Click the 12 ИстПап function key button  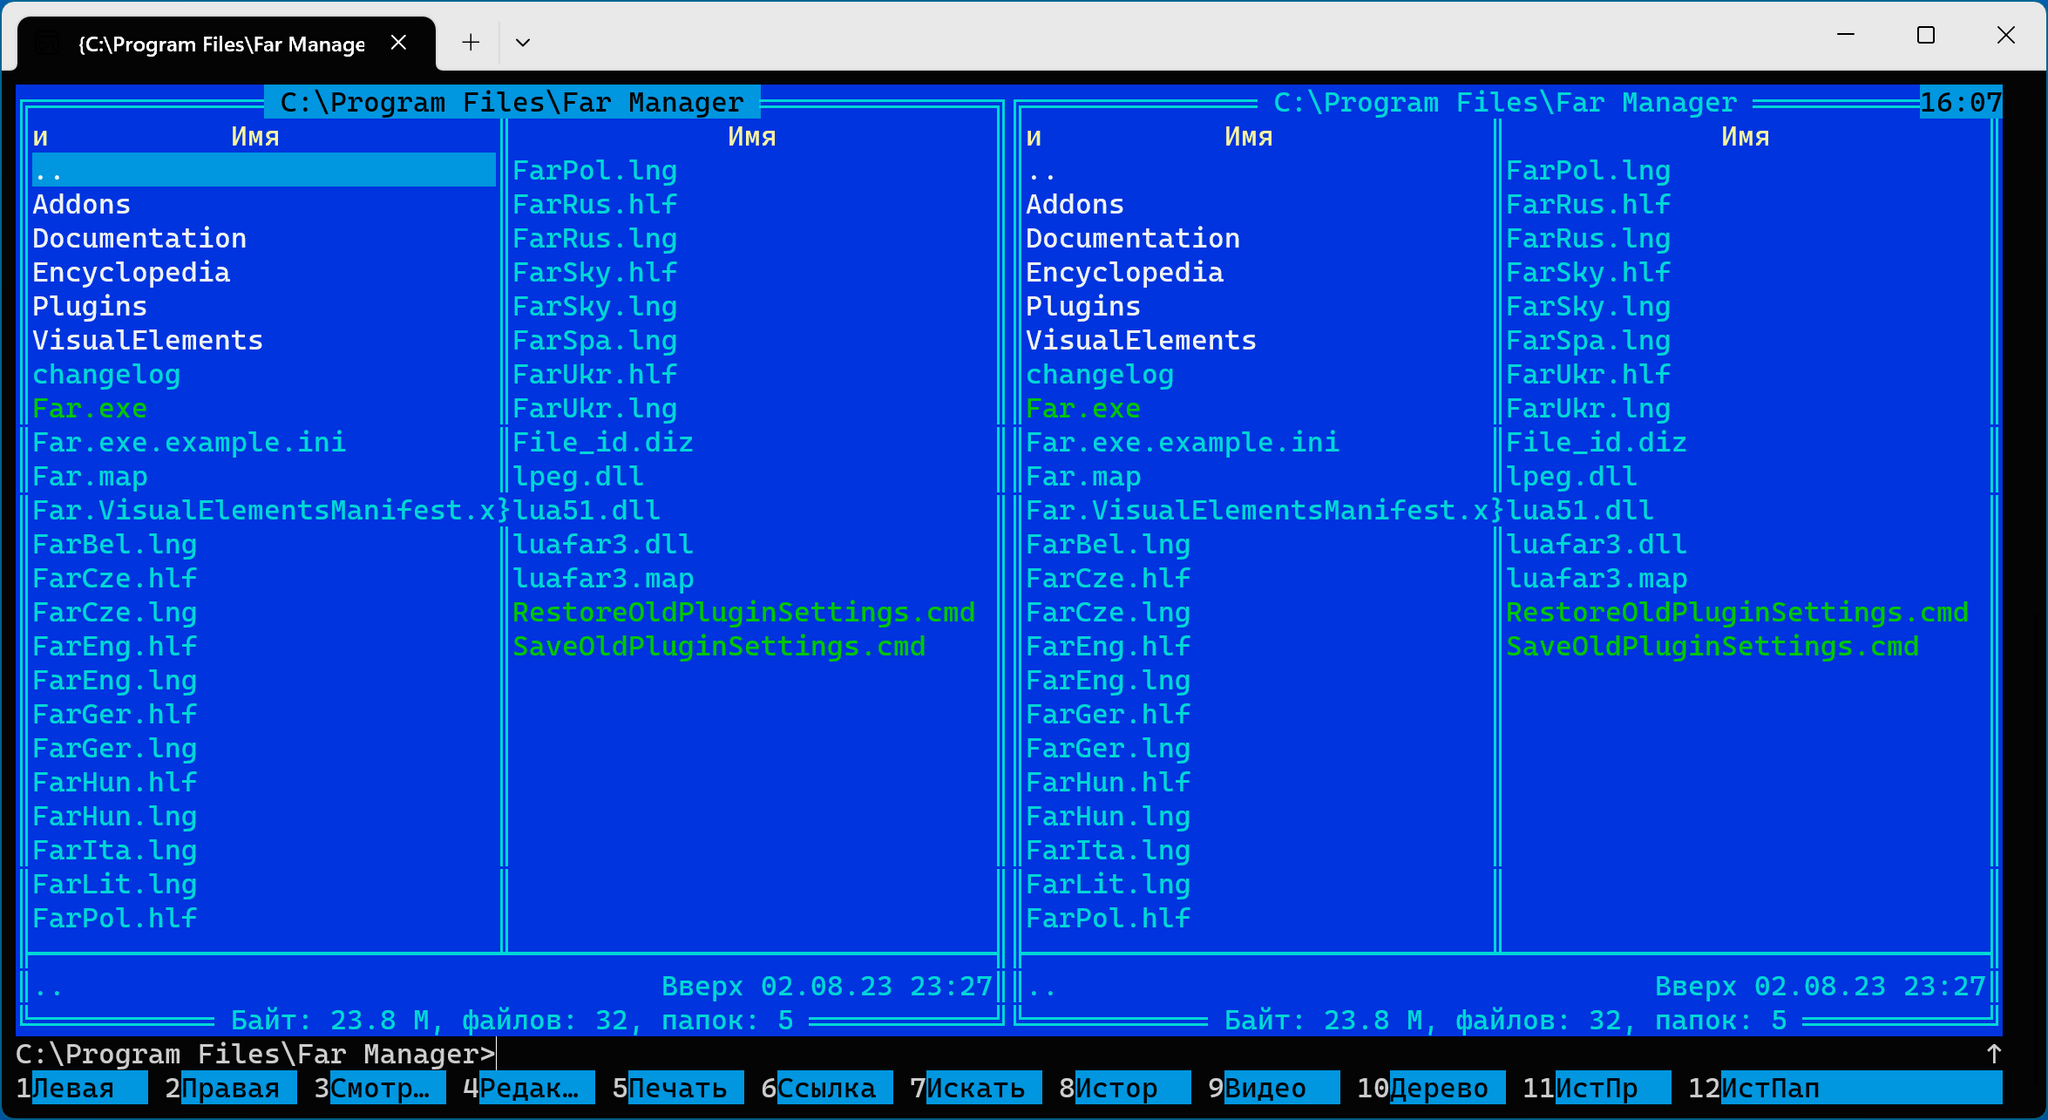[1845, 1088]
